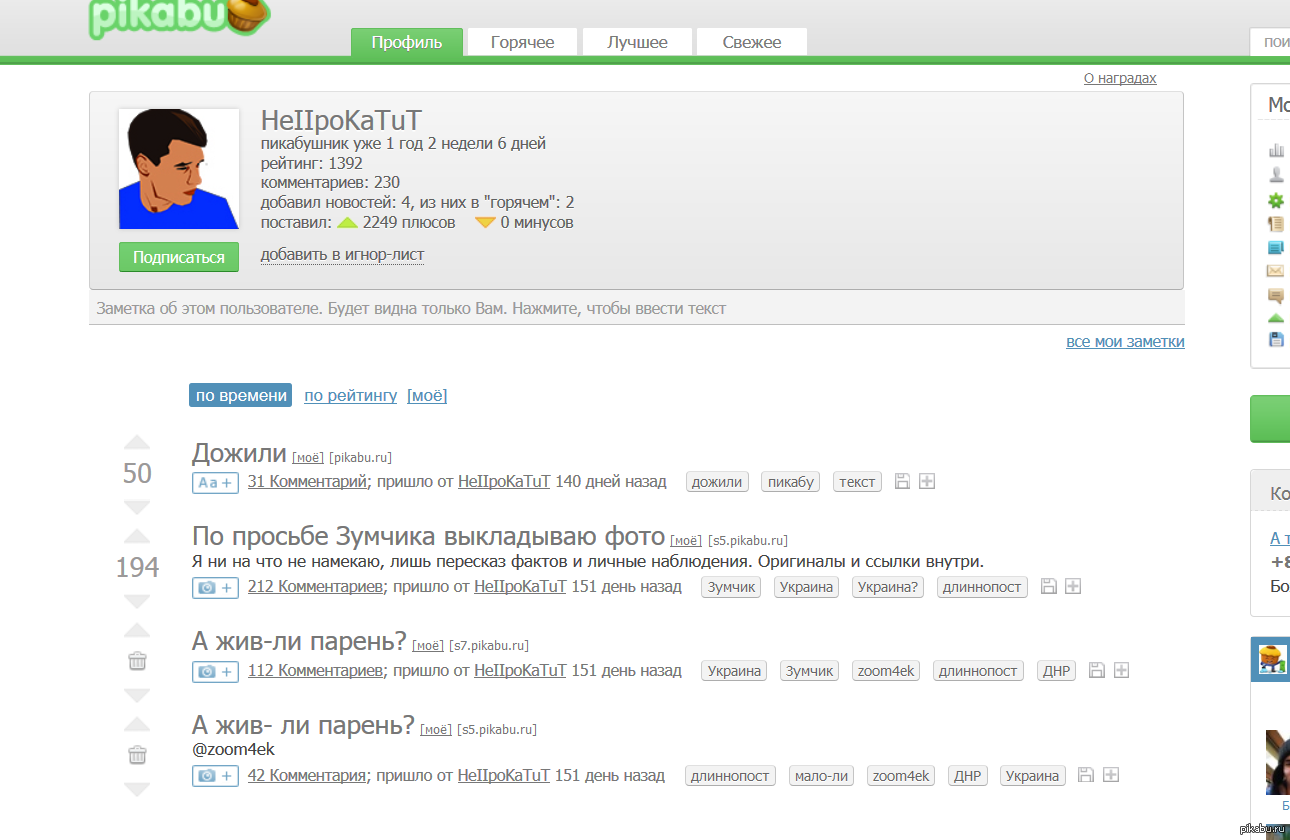The height and width of the screenshot is (840, 1290).
Task: Click the дожили tag
Action: click(x=717, y=482)
